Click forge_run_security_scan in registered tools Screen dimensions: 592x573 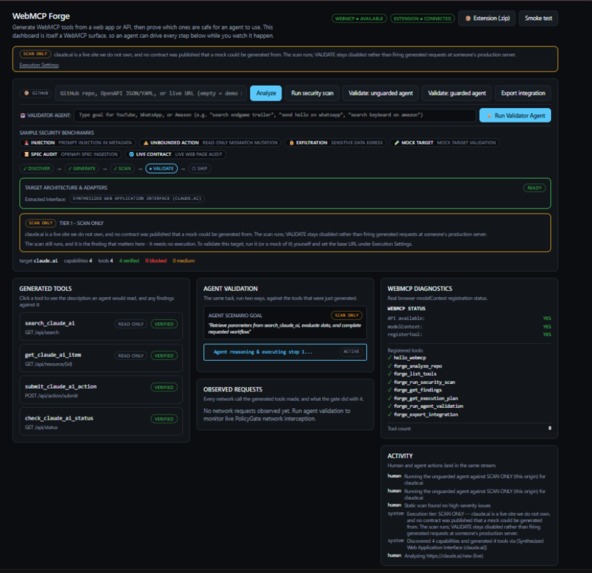pyautogui.click(x=424, y=382)
